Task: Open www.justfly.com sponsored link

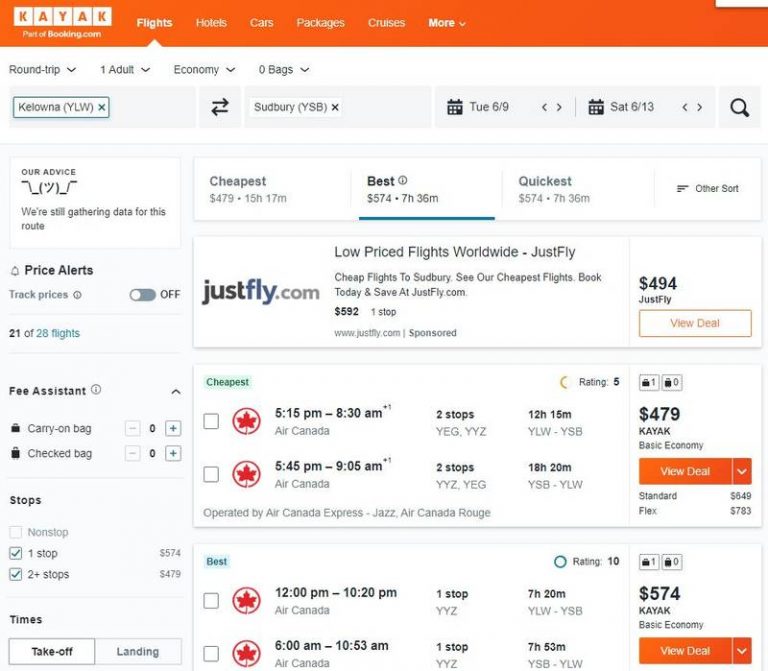Action: 367,333
